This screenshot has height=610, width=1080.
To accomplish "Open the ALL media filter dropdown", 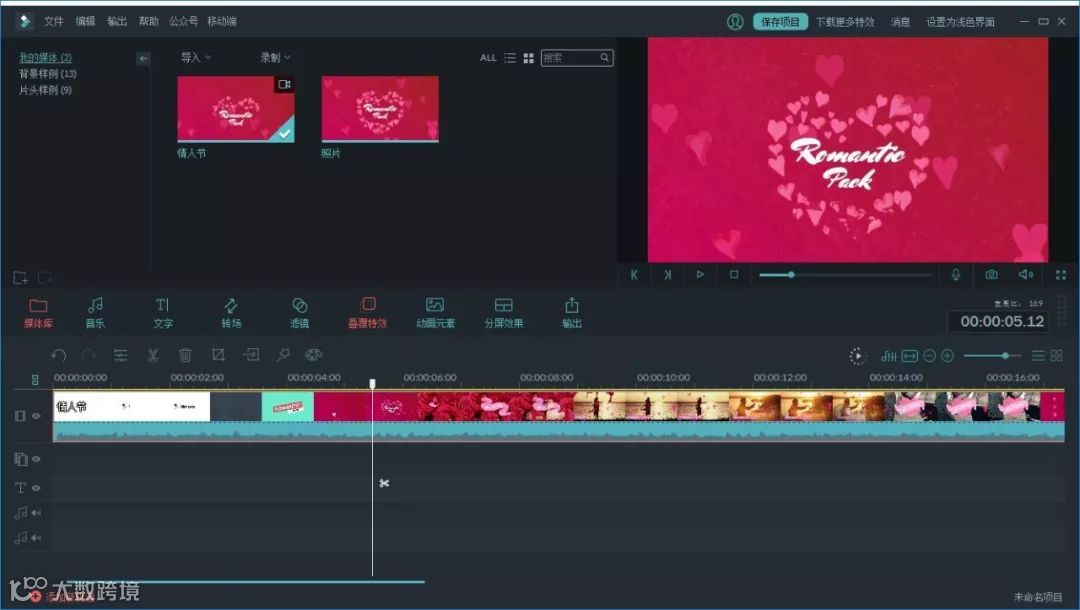I will pyautogui.click(x=488, y=57).
